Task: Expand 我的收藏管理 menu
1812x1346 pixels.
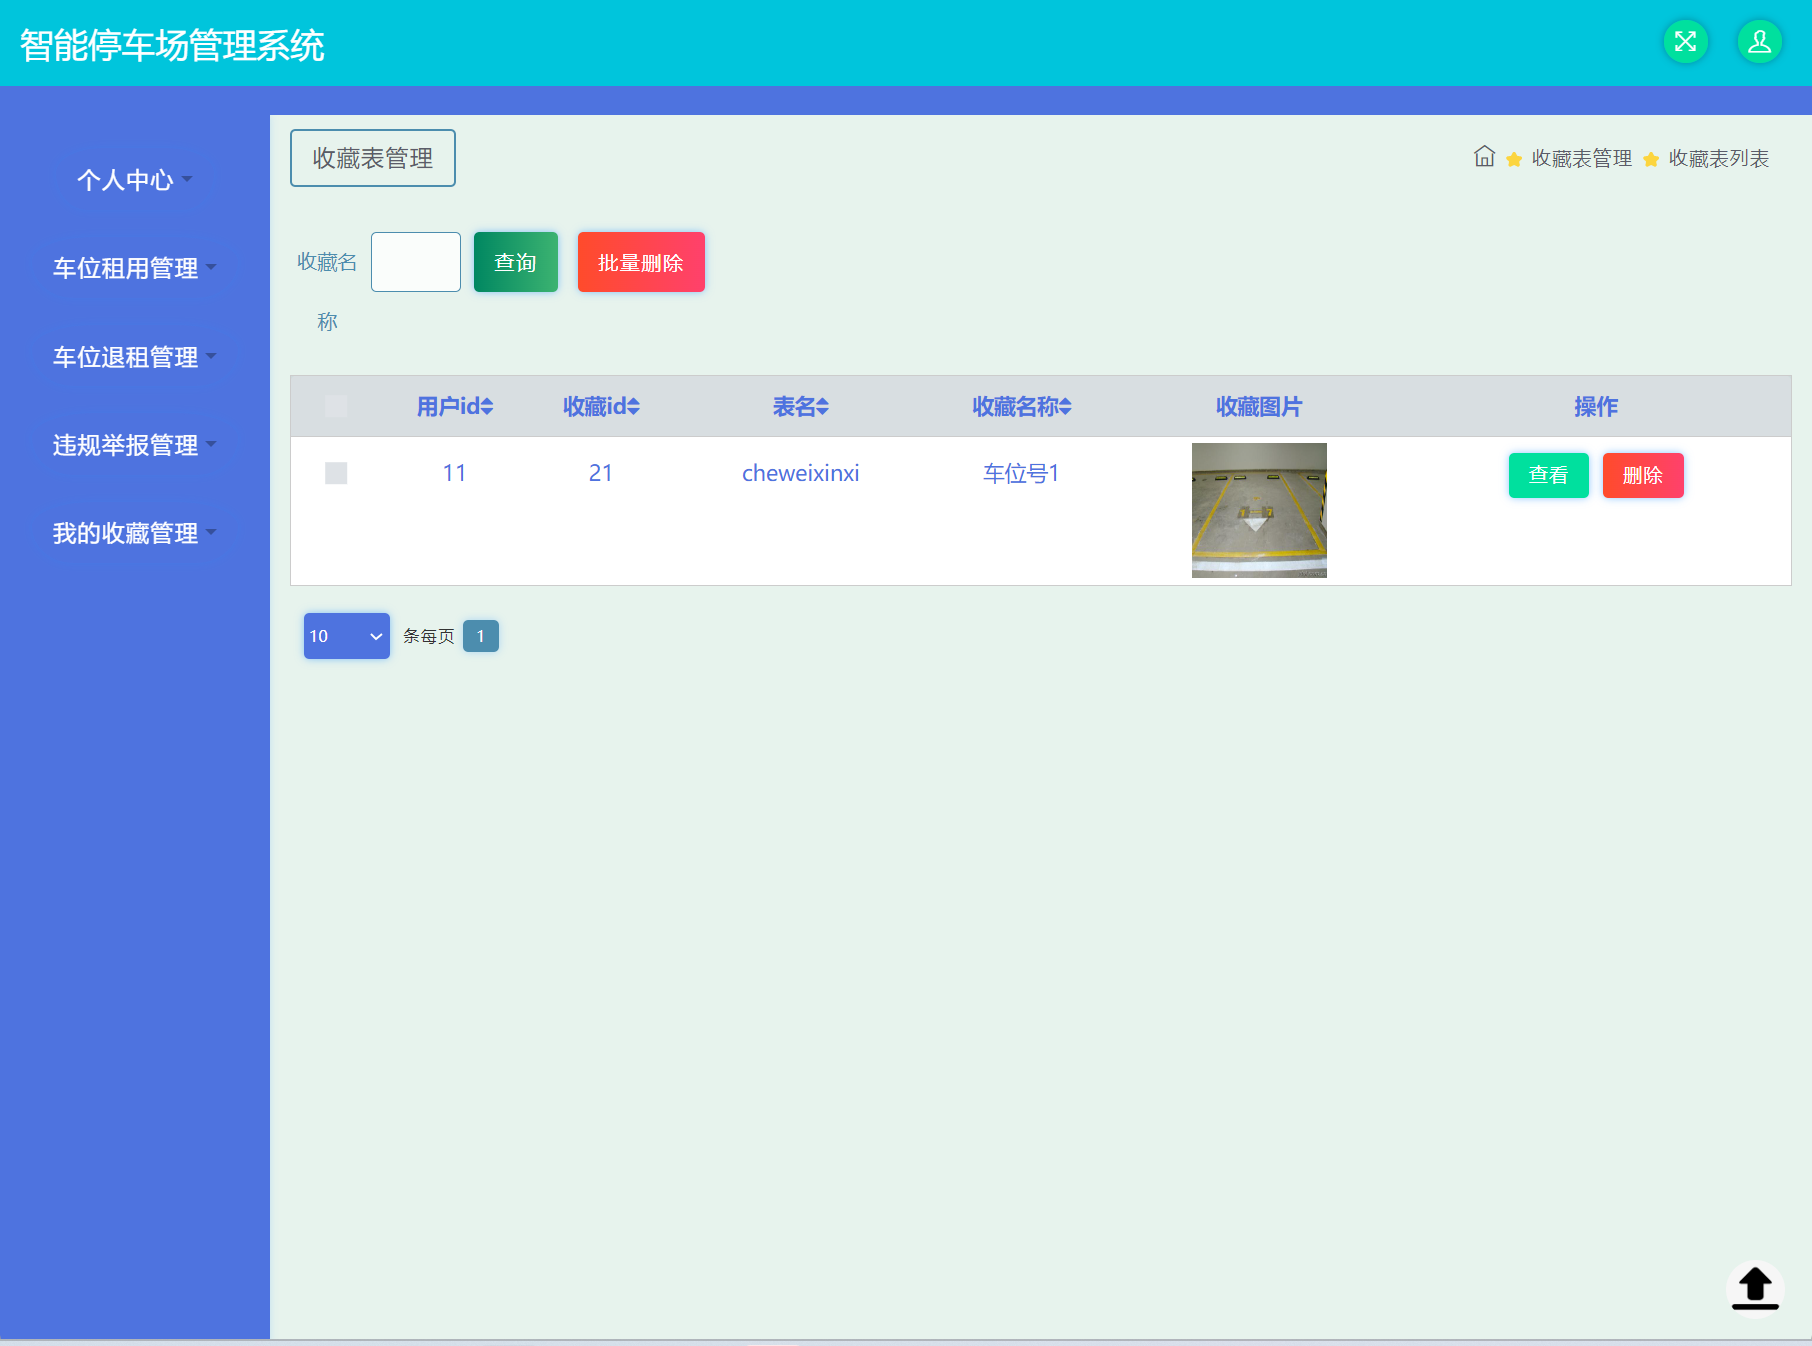Action: 135,533
